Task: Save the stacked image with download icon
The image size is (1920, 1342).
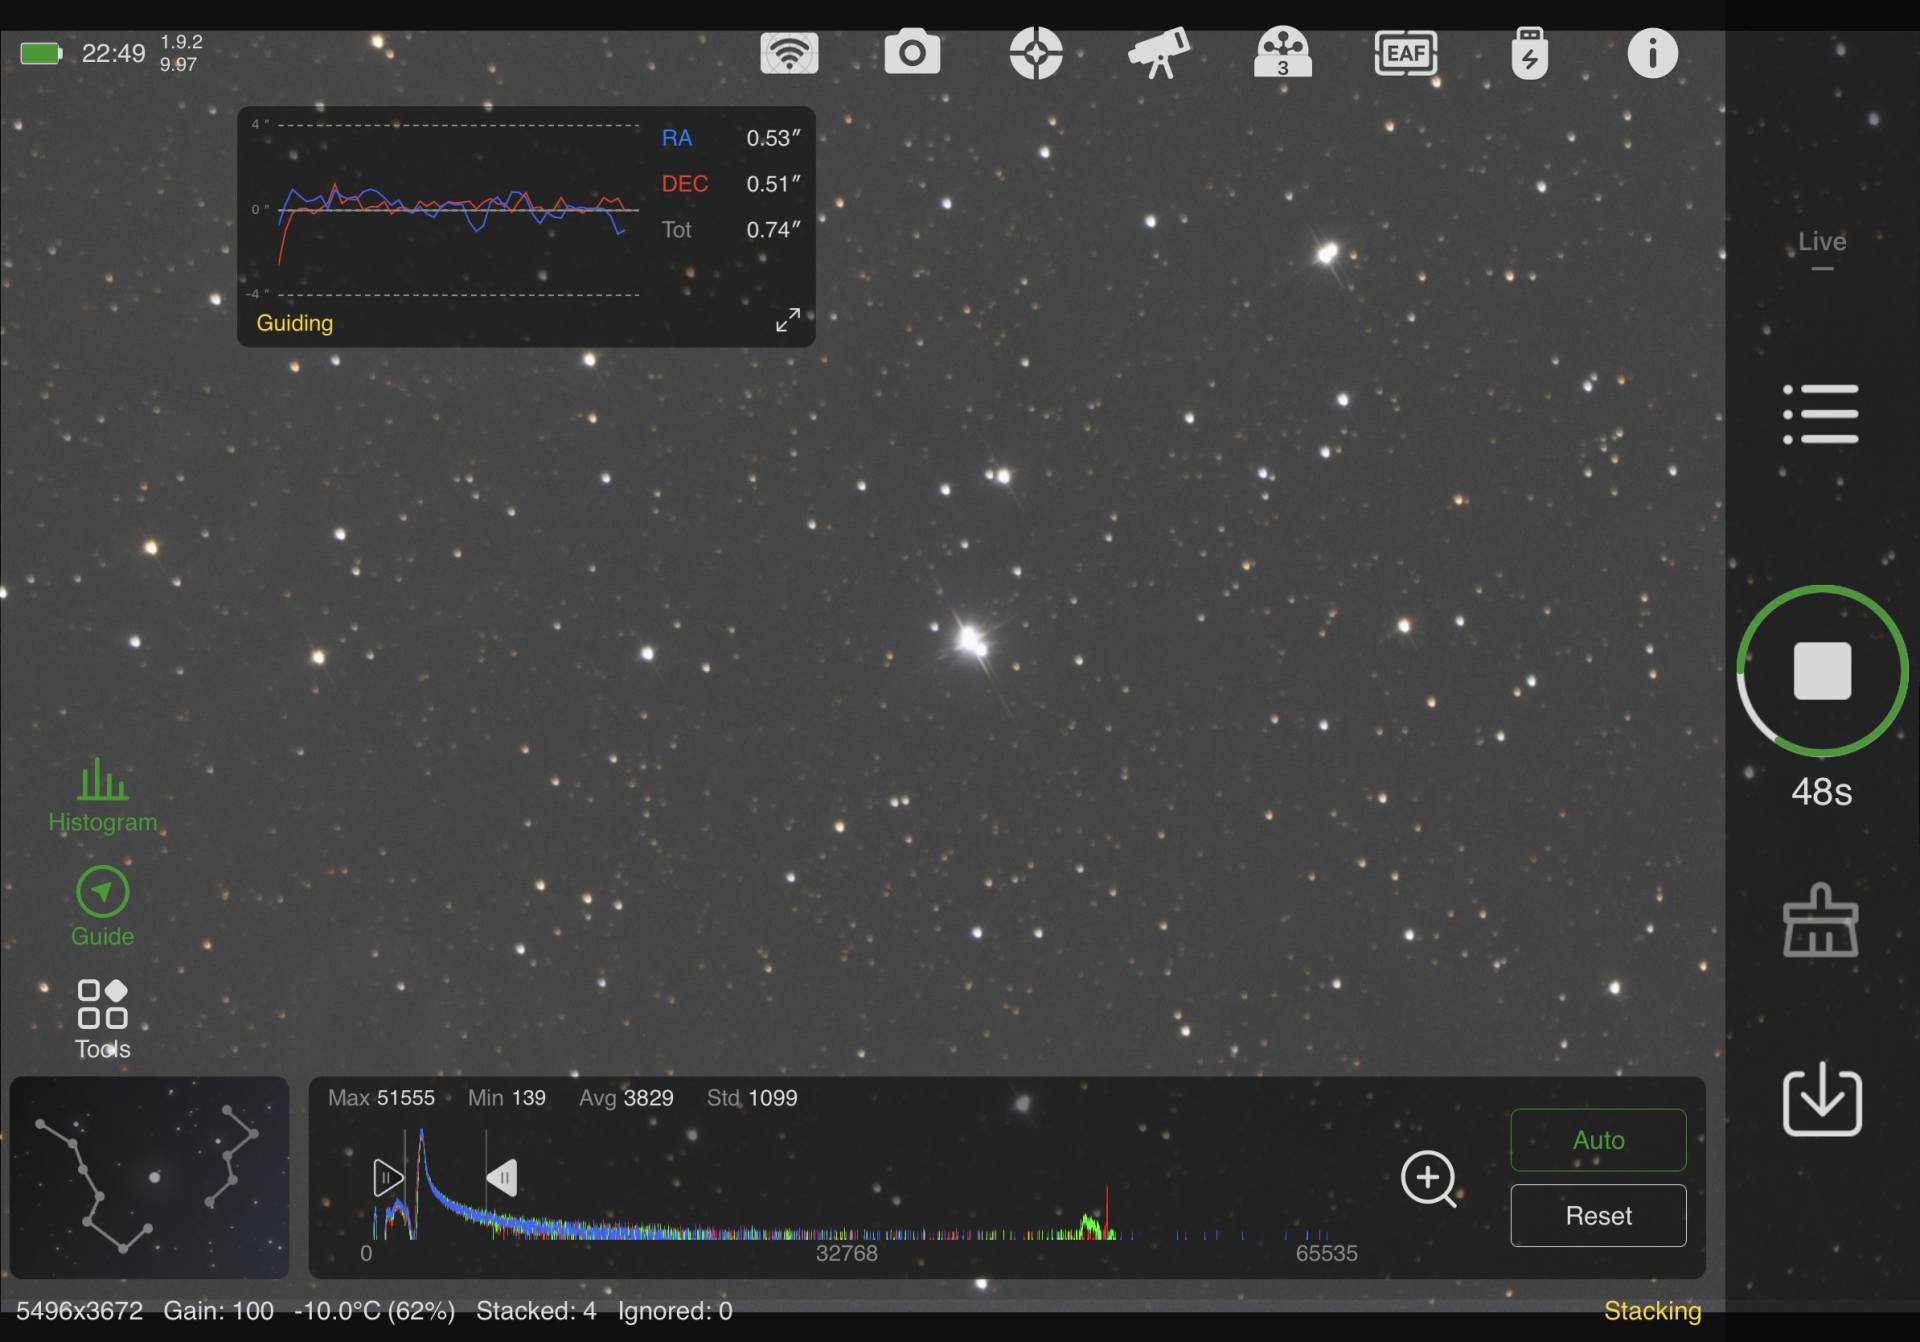Action: tap(1822, 1099)
